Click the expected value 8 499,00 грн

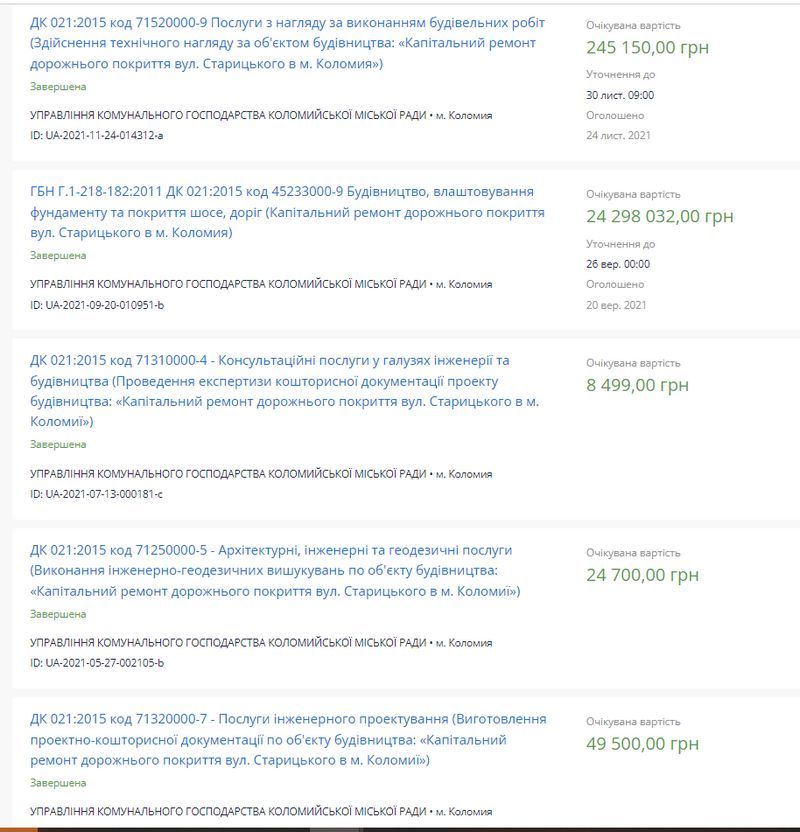click(637, 385)
